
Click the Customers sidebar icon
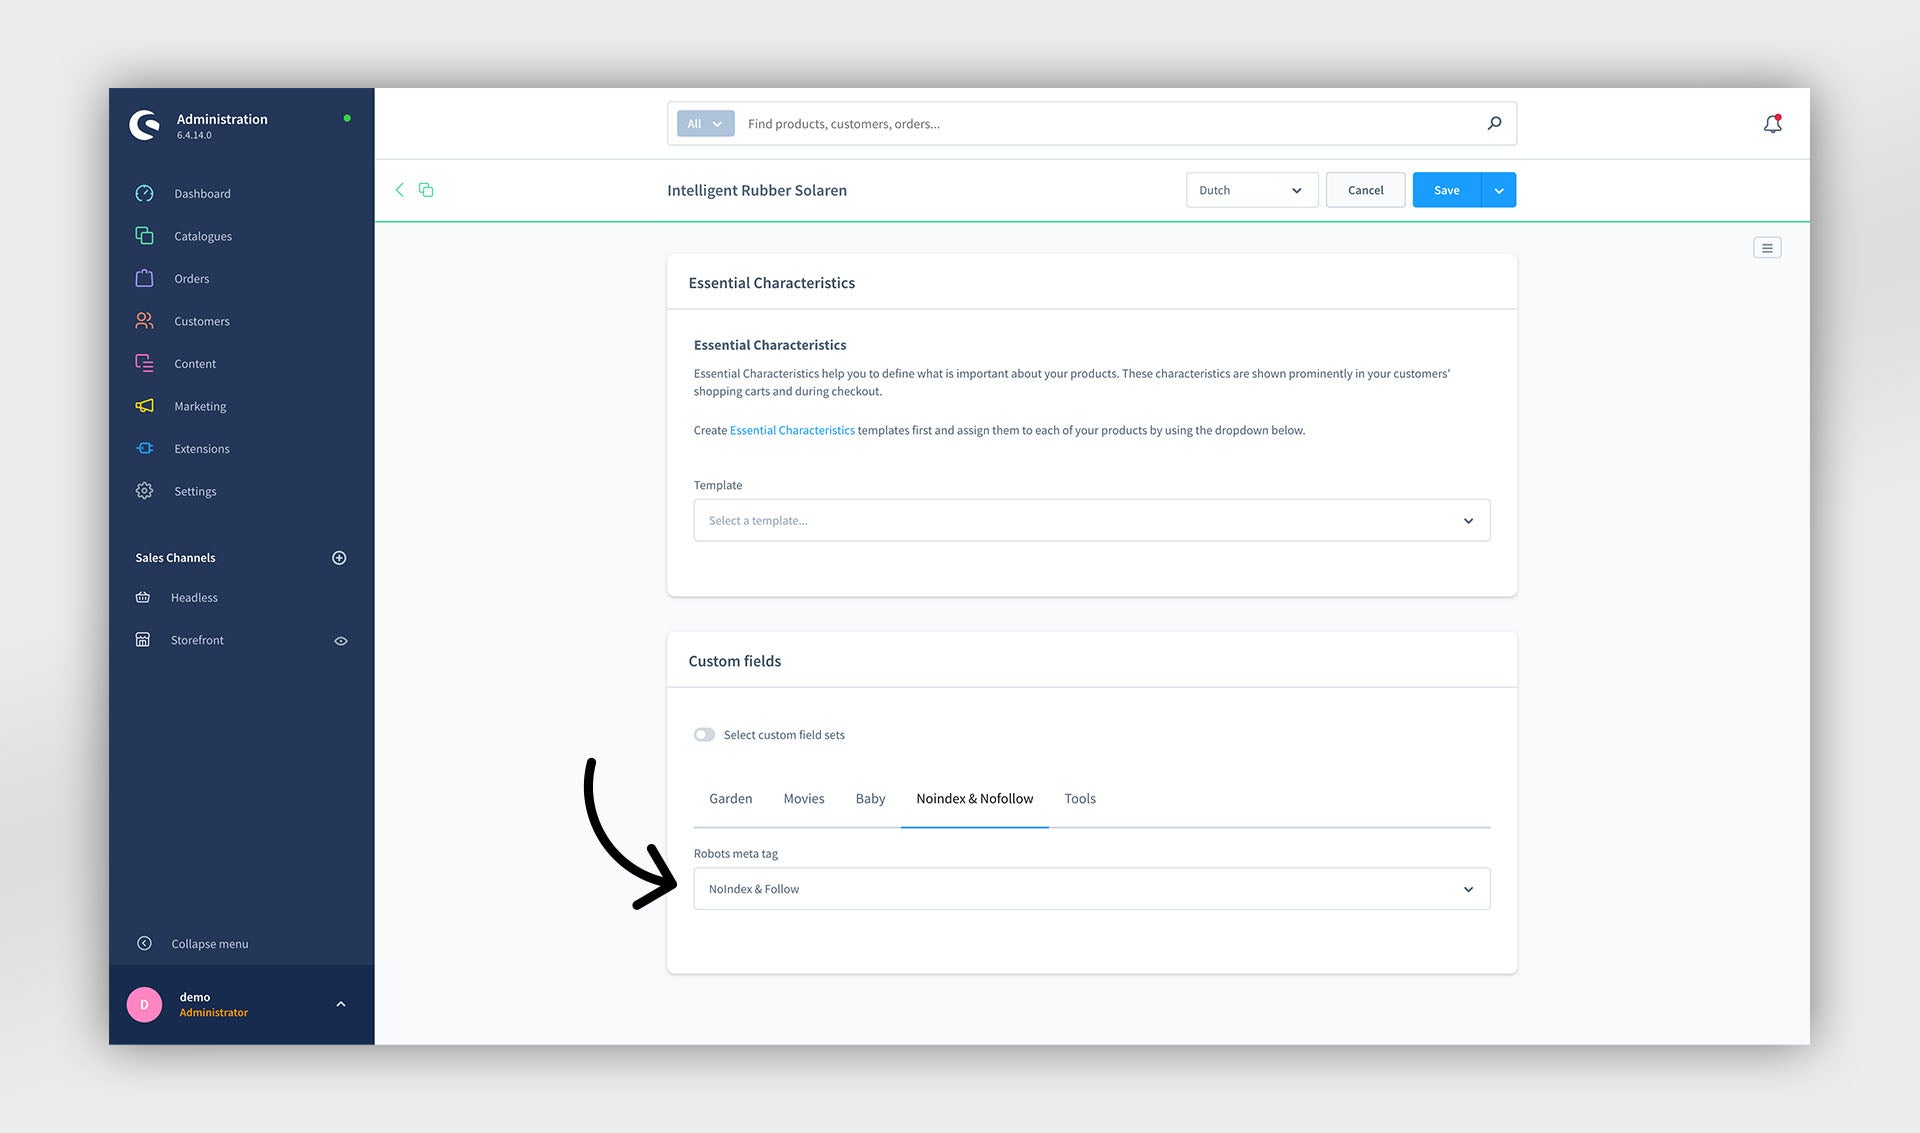(144, 320)
